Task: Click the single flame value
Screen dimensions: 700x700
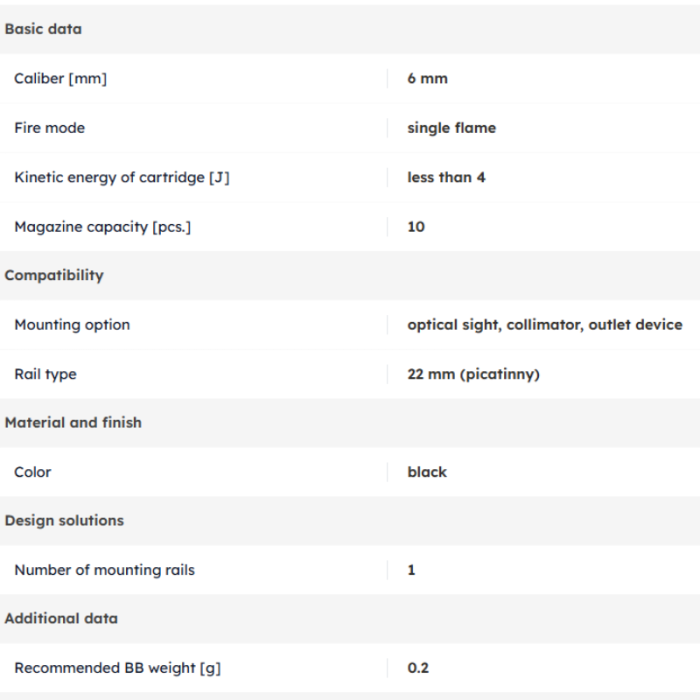Action: tap(451, 128)
